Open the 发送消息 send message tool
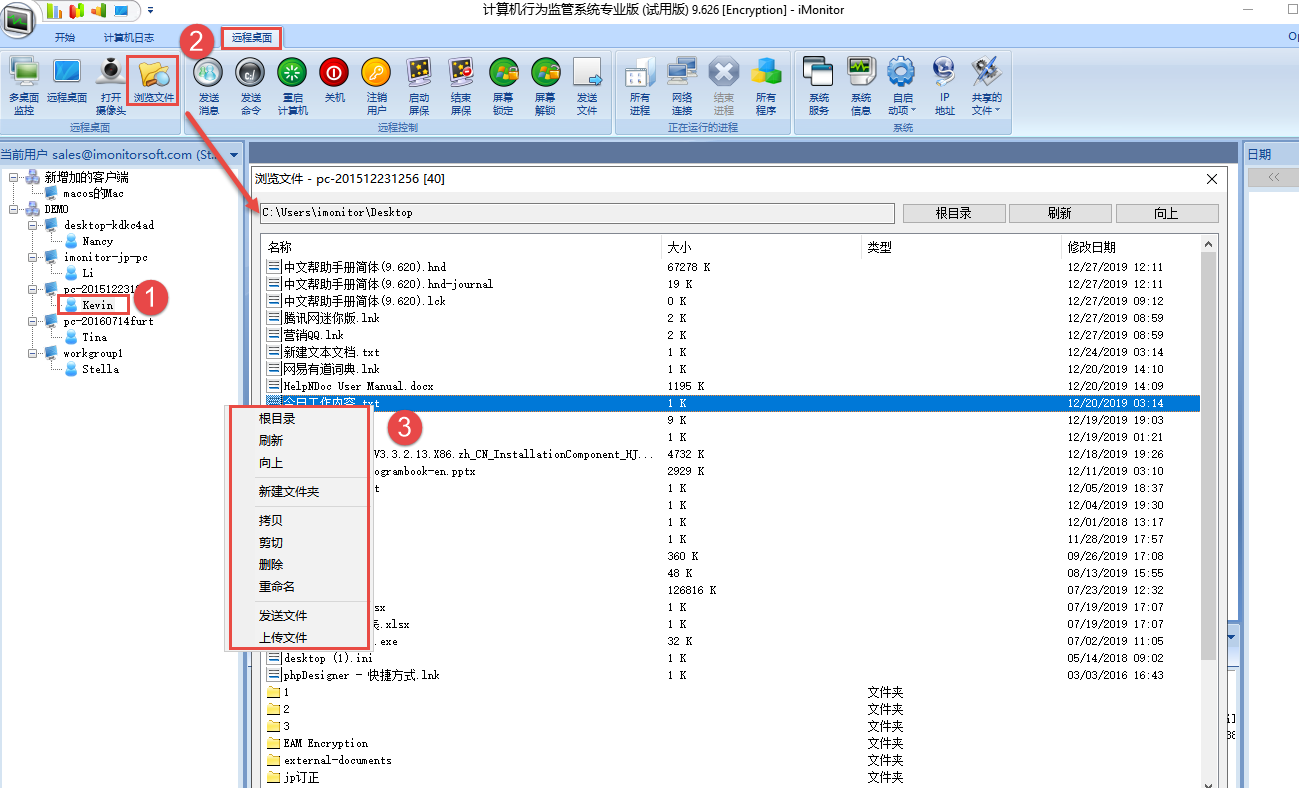The image size is (1299, 788). pos(208,84)
